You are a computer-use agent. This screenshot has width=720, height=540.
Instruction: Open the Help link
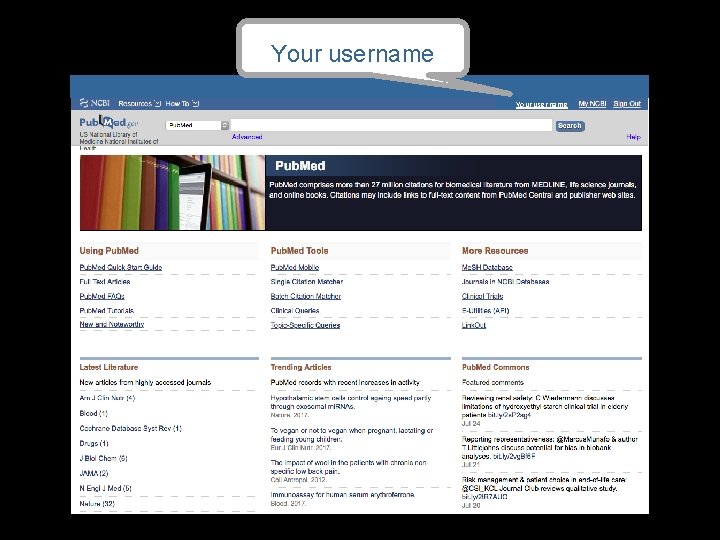633,137
